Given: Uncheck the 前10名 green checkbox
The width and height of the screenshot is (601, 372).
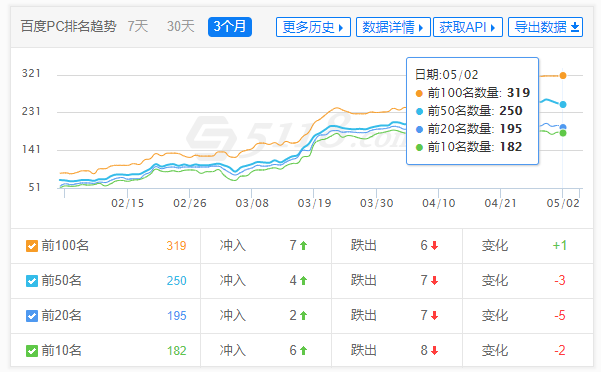Looking at the screenshot, I should pos(32,351).
